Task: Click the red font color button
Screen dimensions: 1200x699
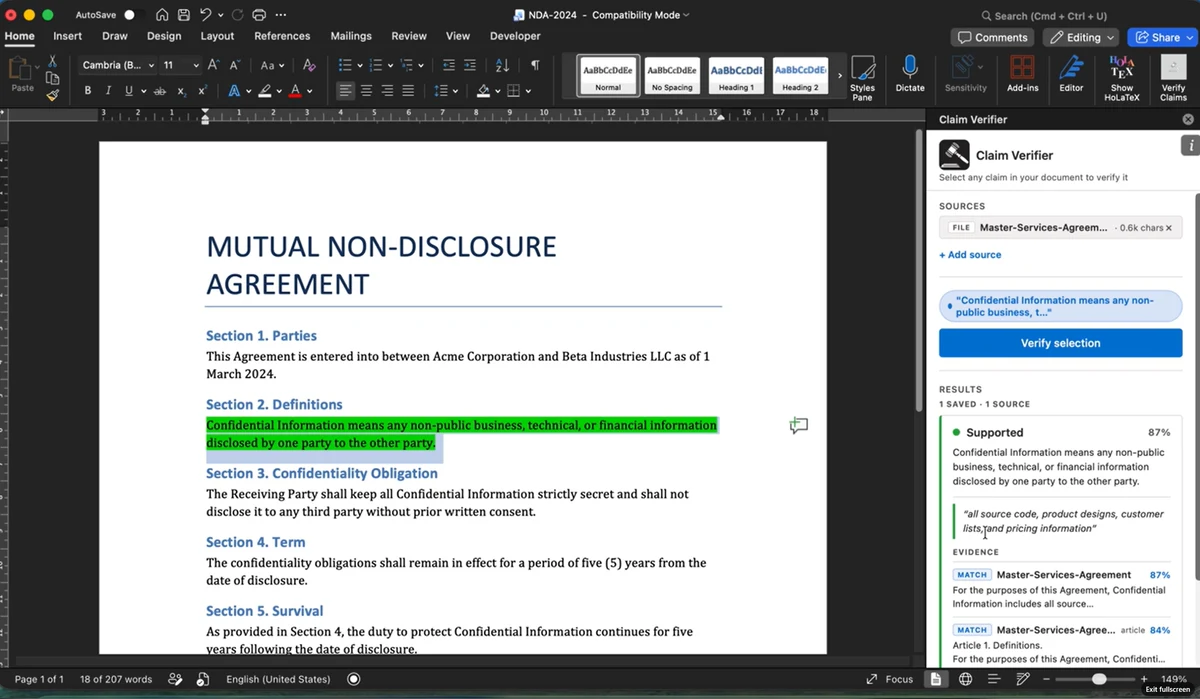Action: point(295,91)
